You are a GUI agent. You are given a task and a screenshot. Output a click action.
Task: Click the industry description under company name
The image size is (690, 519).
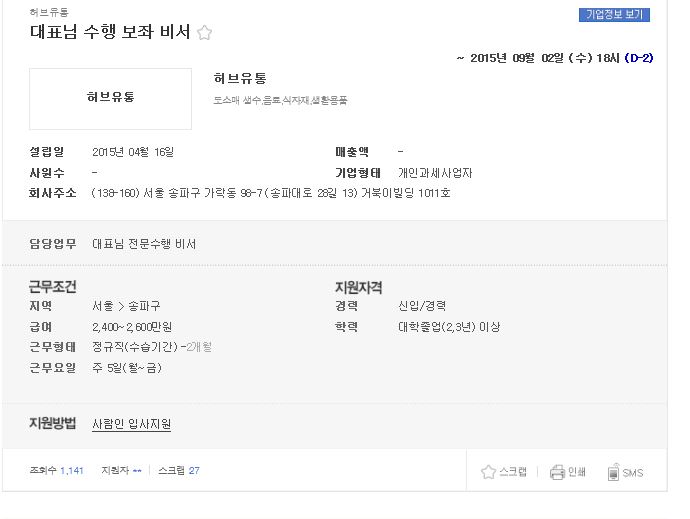pyautogui.click(x=280, y=100)
